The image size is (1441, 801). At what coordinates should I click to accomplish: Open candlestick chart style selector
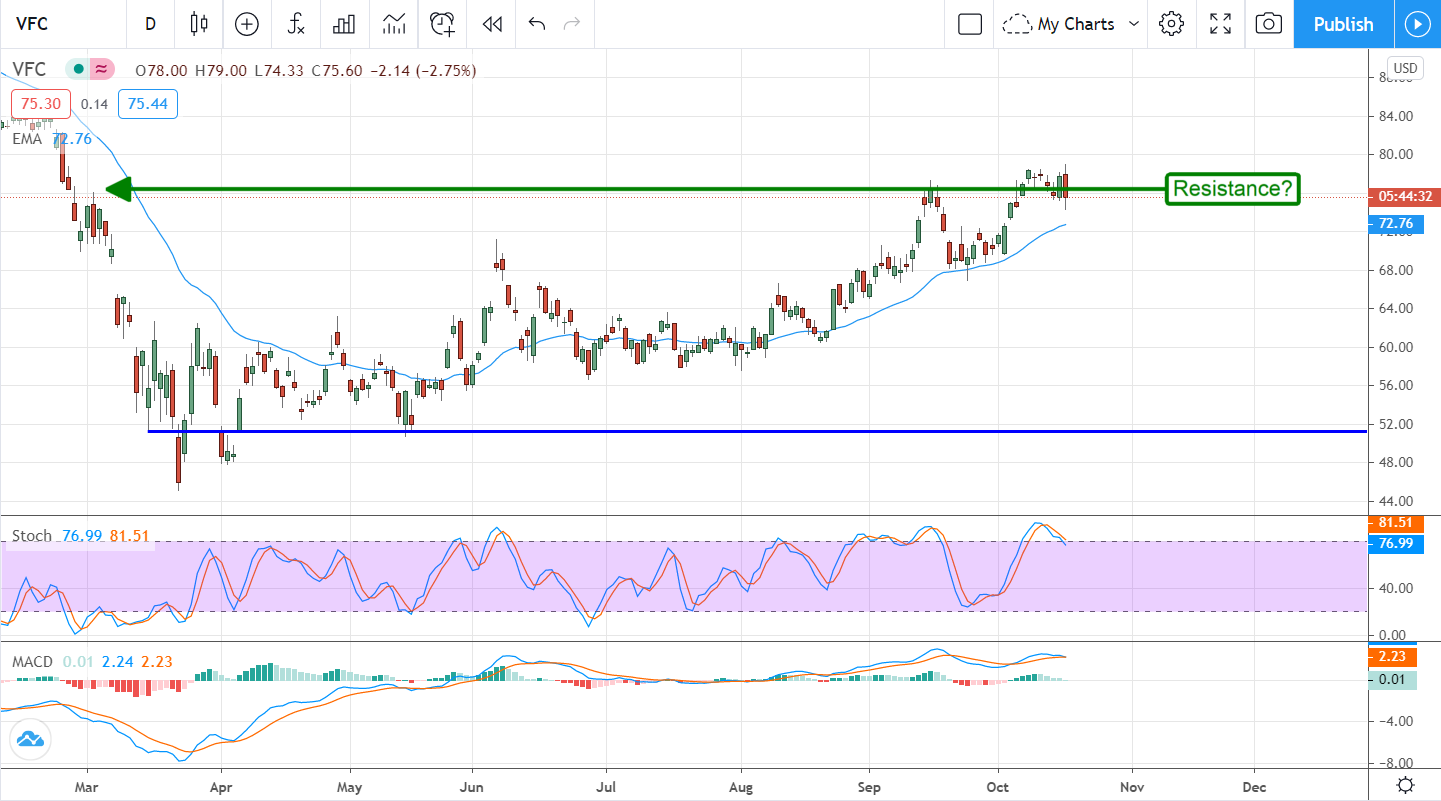[199, 24]
